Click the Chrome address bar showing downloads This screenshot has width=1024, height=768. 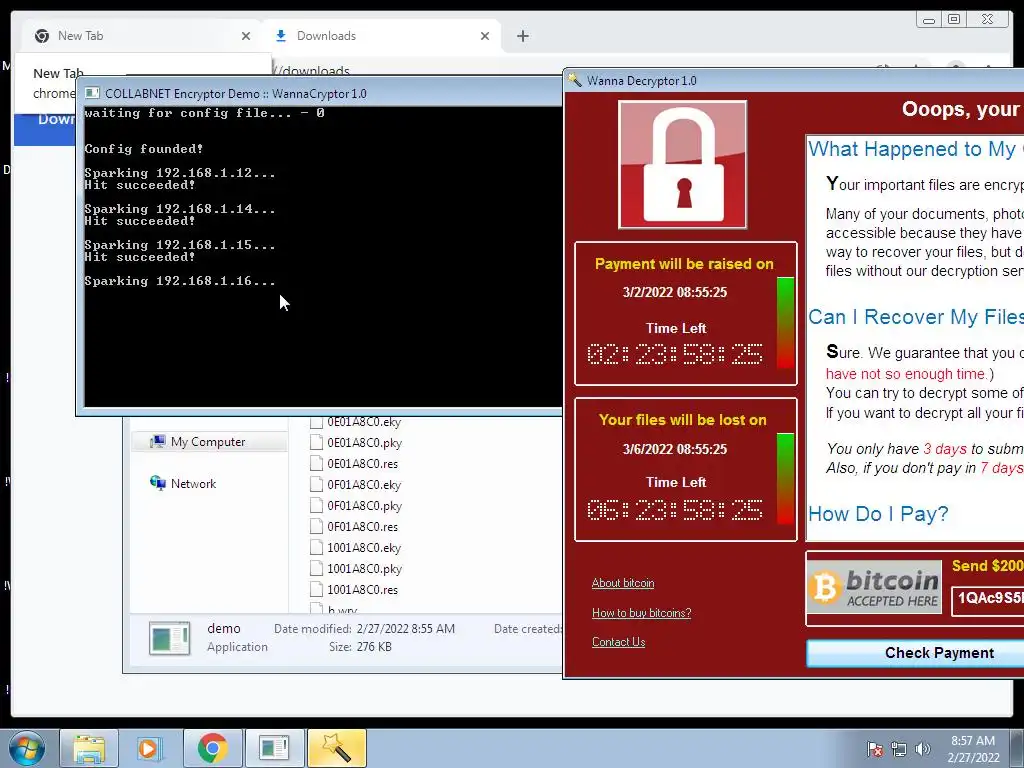point(313,71)
